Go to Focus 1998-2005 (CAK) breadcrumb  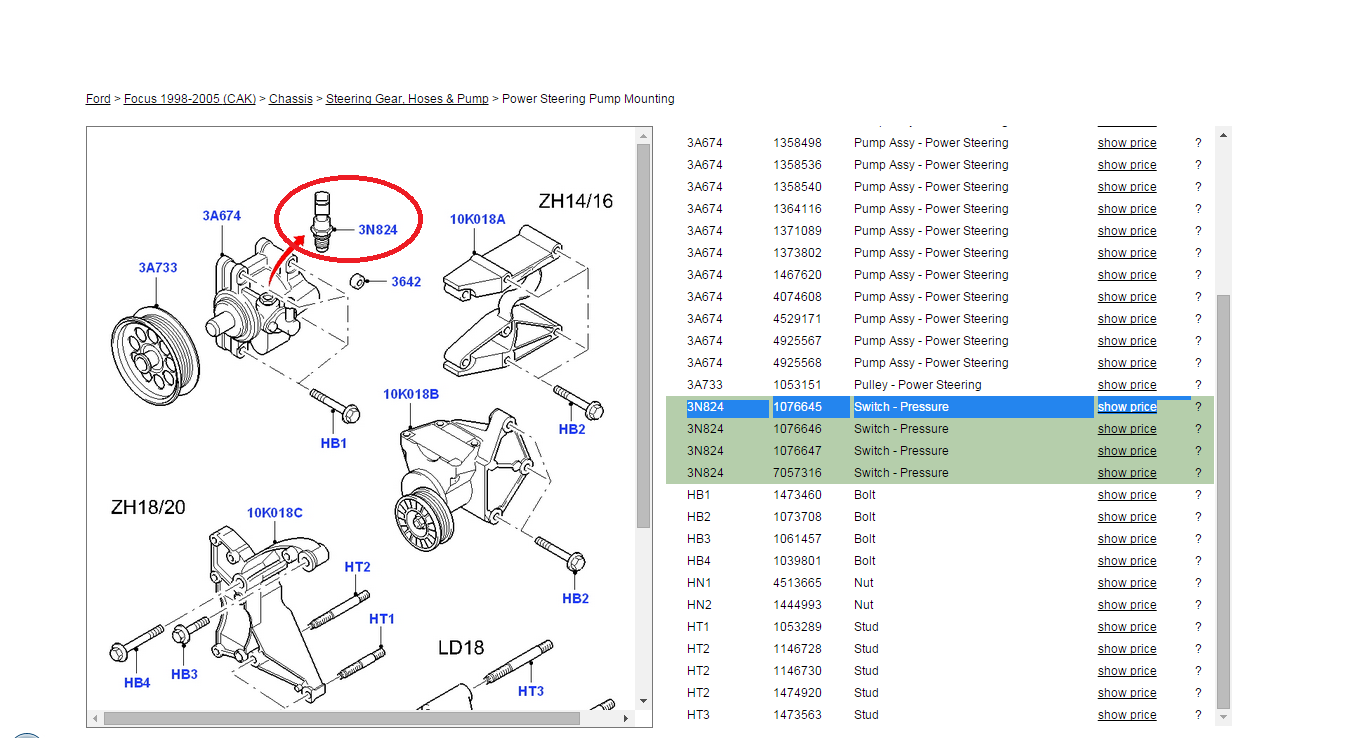click(190, 99)
